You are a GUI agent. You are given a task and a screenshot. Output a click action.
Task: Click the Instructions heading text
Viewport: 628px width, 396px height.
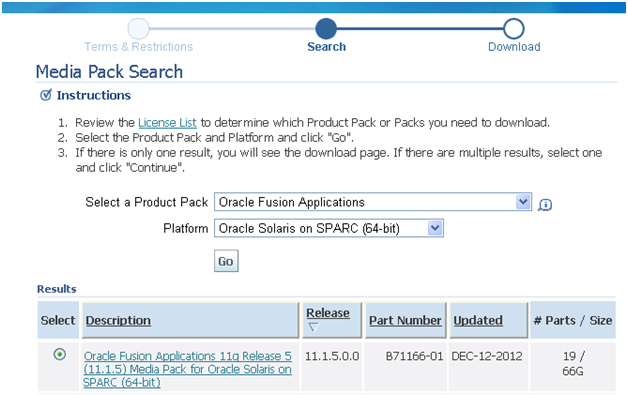(x=94, y=95)
